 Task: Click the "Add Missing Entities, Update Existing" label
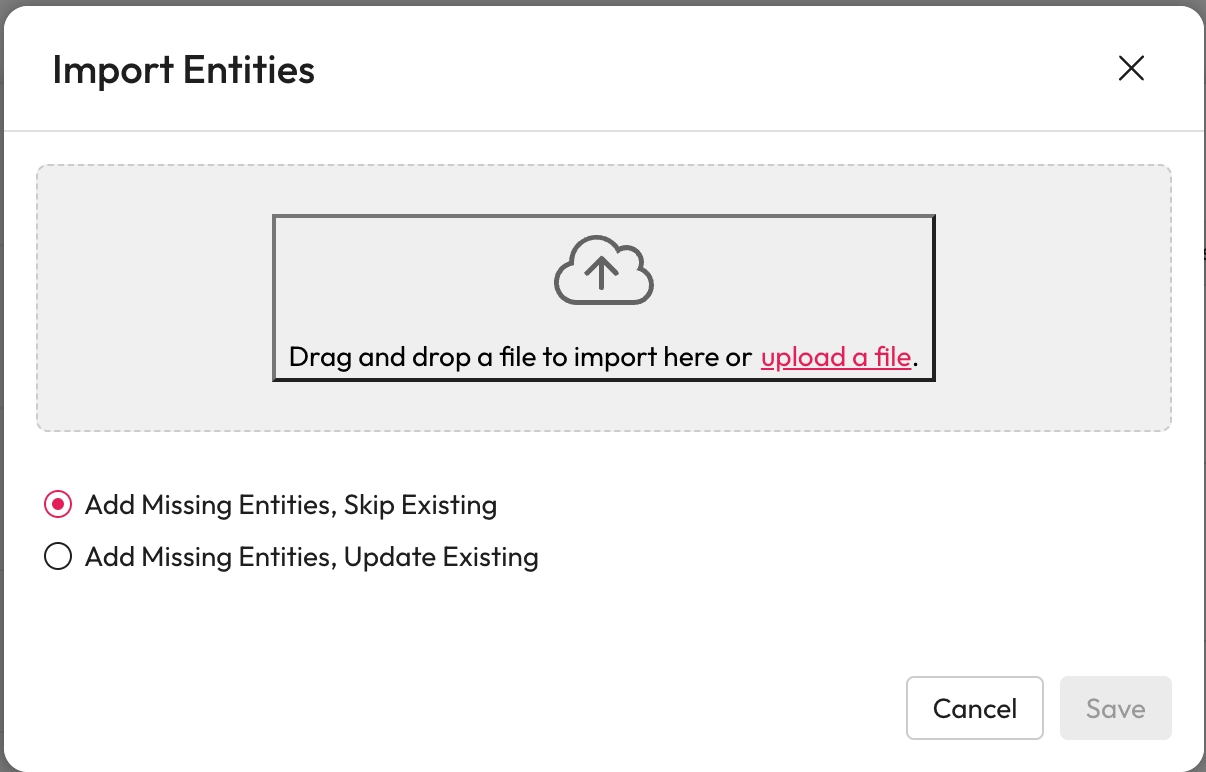[312, 557]
